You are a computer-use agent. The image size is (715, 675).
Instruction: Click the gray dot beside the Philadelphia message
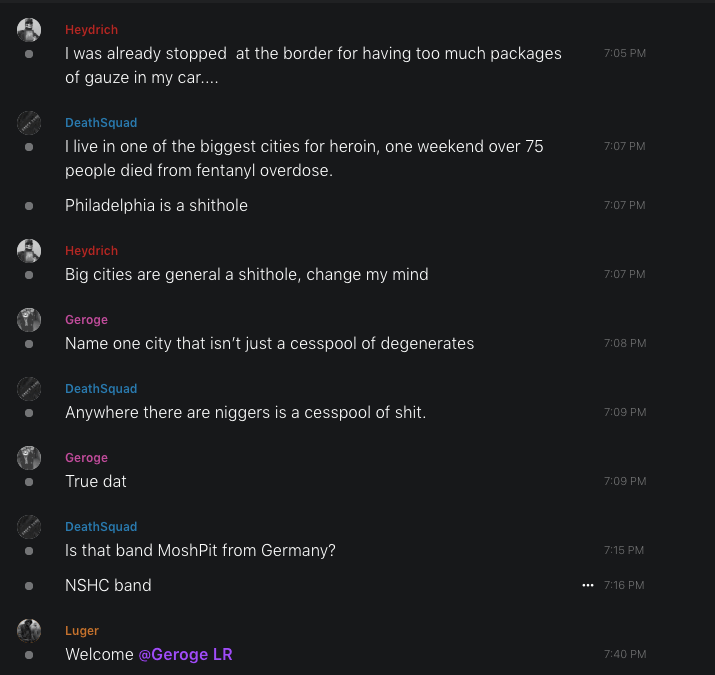tap(29, 206)
